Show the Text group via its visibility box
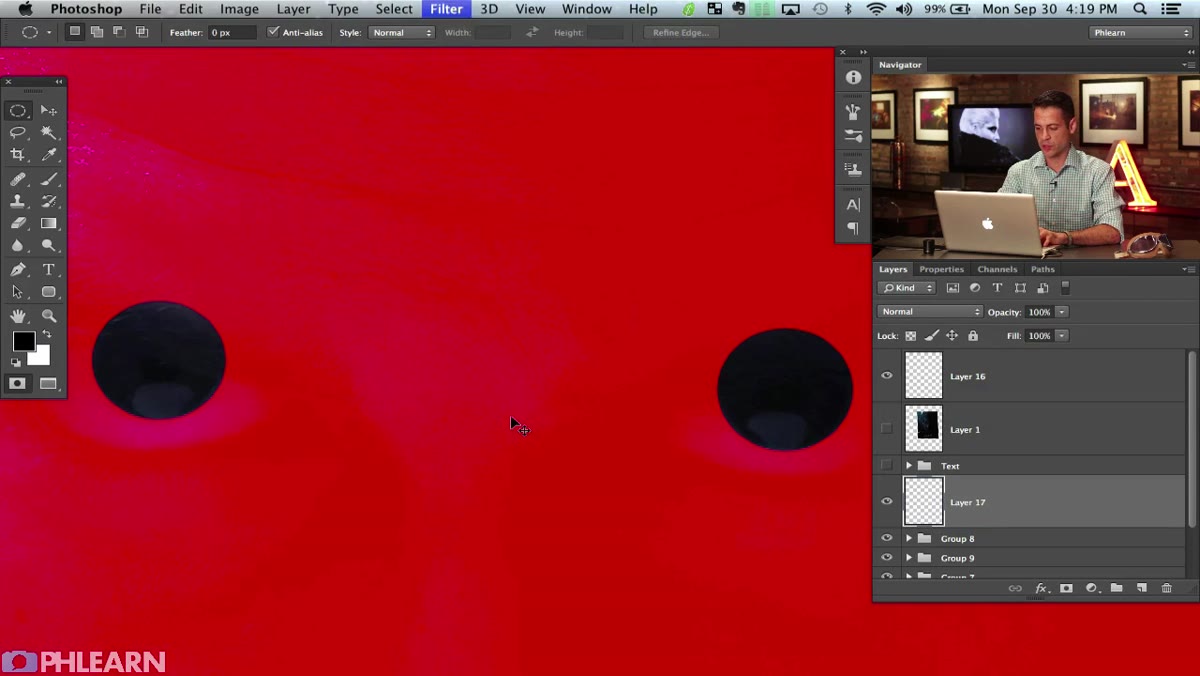 tap(886, 466)
